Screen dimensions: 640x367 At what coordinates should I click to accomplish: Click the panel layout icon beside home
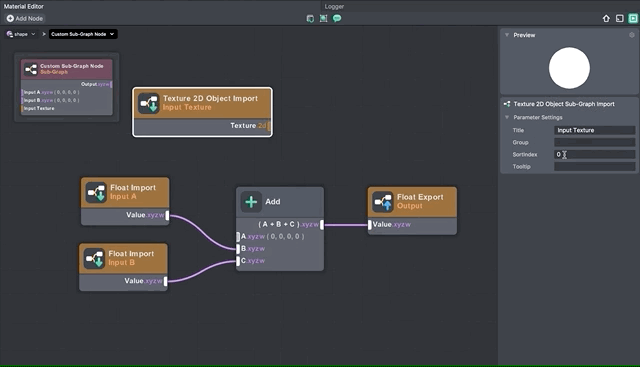point(620,18)
